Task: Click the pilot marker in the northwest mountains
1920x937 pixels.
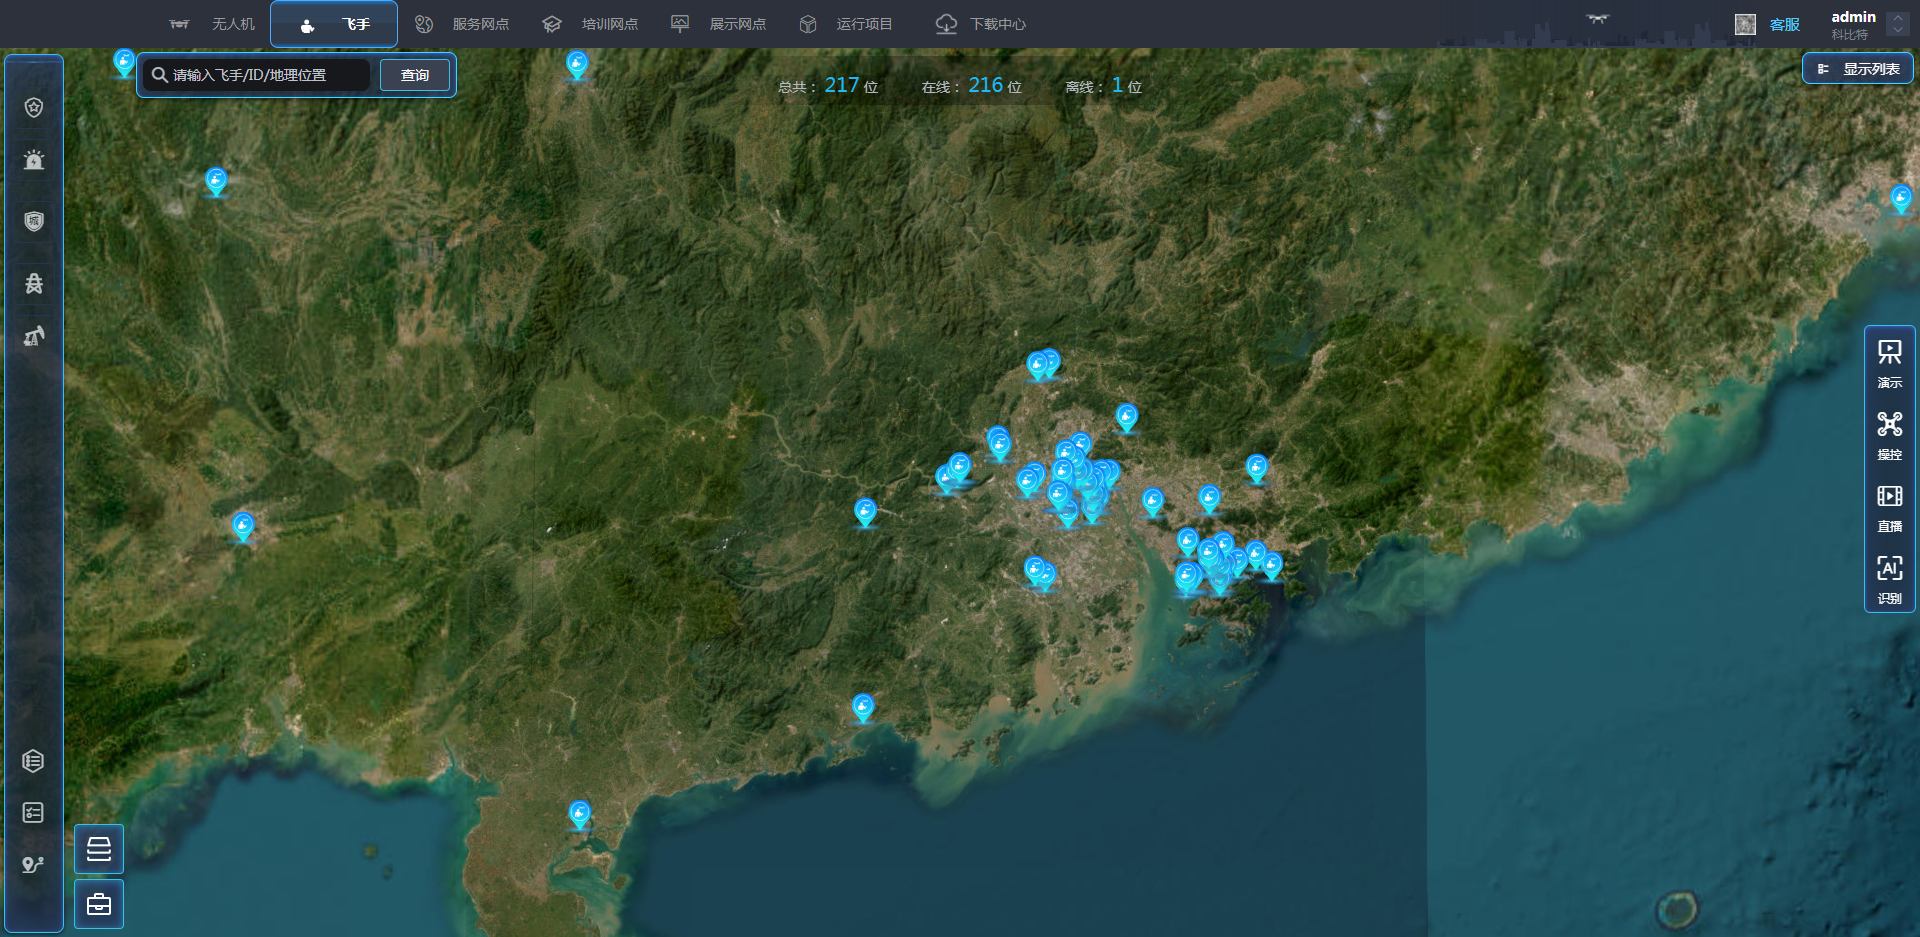Action: (x=216, y=181)
